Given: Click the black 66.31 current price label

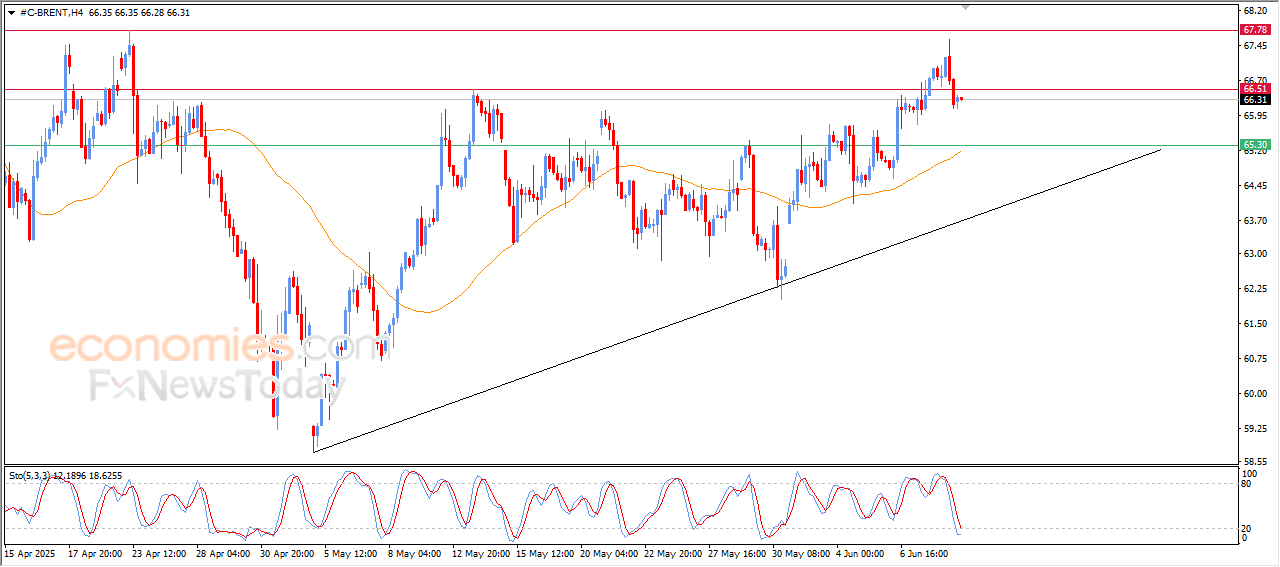Looking at the screenshot, I should coord(1255,99).
